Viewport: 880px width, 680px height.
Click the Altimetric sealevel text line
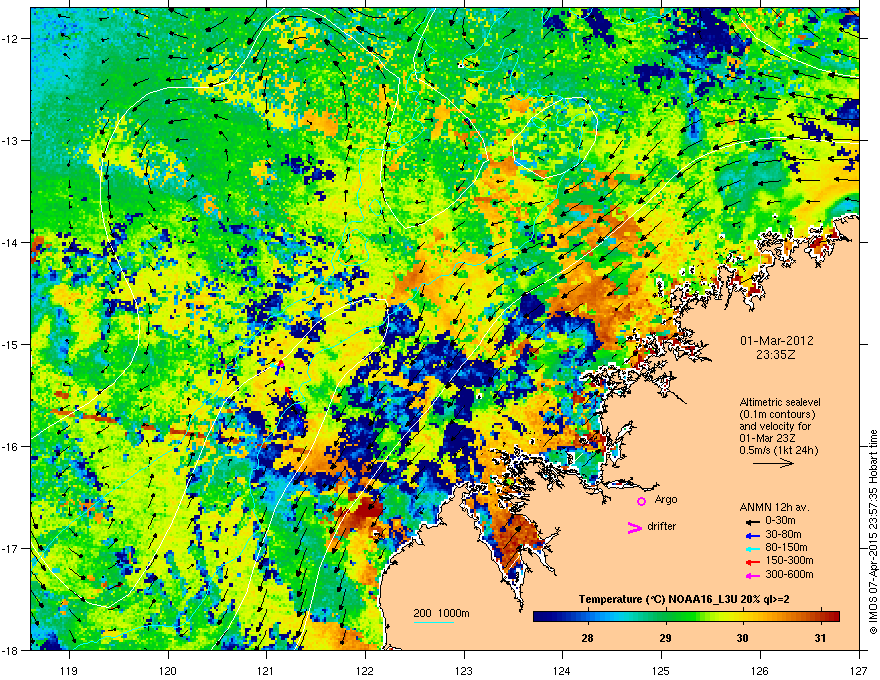pyautogui.click(x=780, y=402)
